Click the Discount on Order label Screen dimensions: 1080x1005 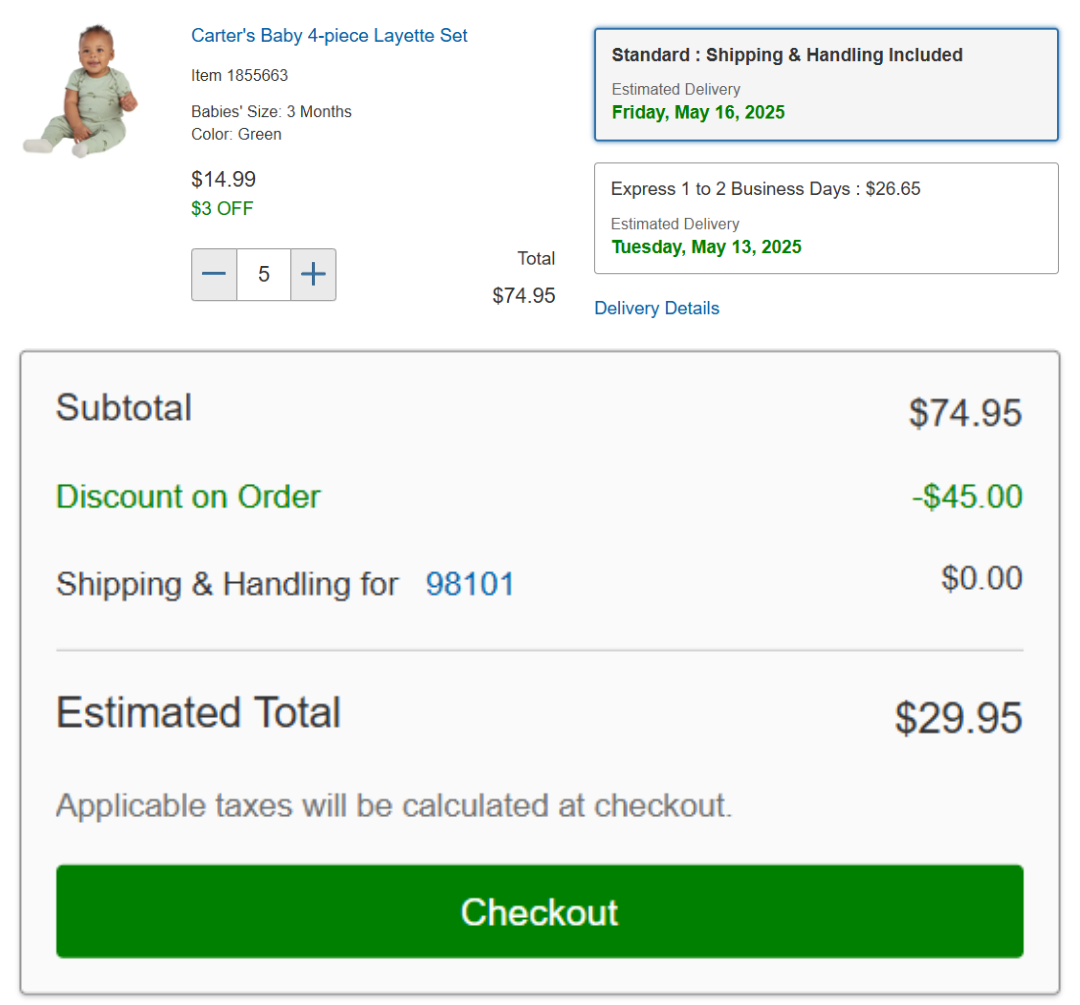tap(188, 497)
